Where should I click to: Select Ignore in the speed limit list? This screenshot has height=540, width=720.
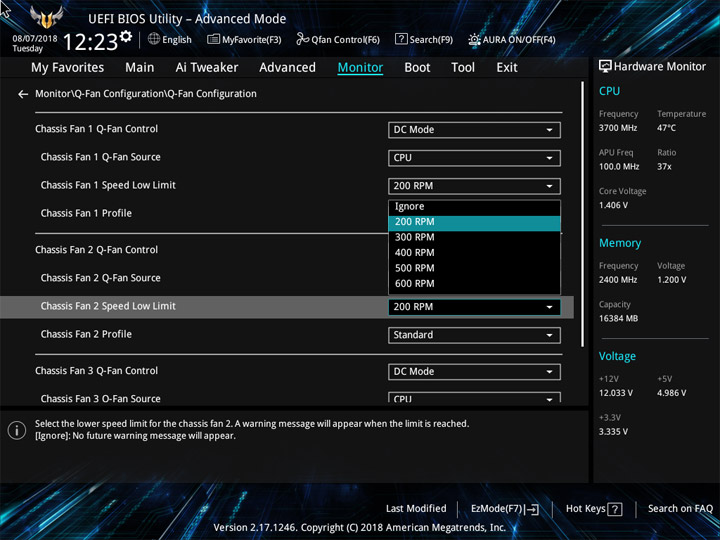coord(474,207)
